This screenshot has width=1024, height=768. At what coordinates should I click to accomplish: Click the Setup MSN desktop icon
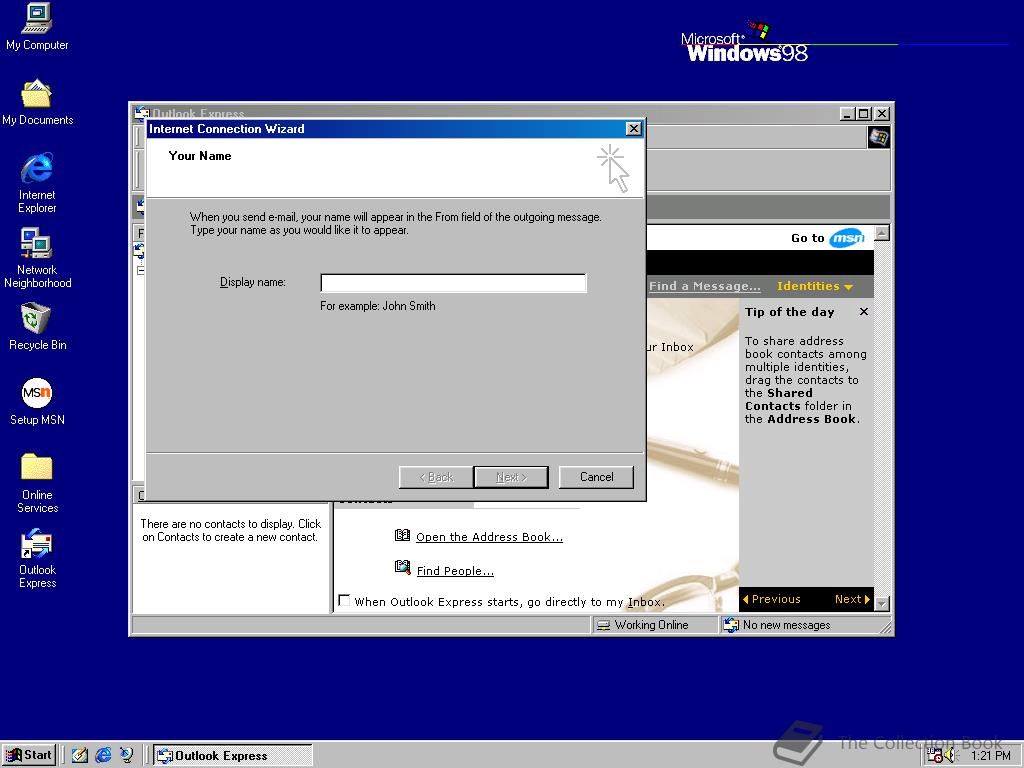coord(37,402)
